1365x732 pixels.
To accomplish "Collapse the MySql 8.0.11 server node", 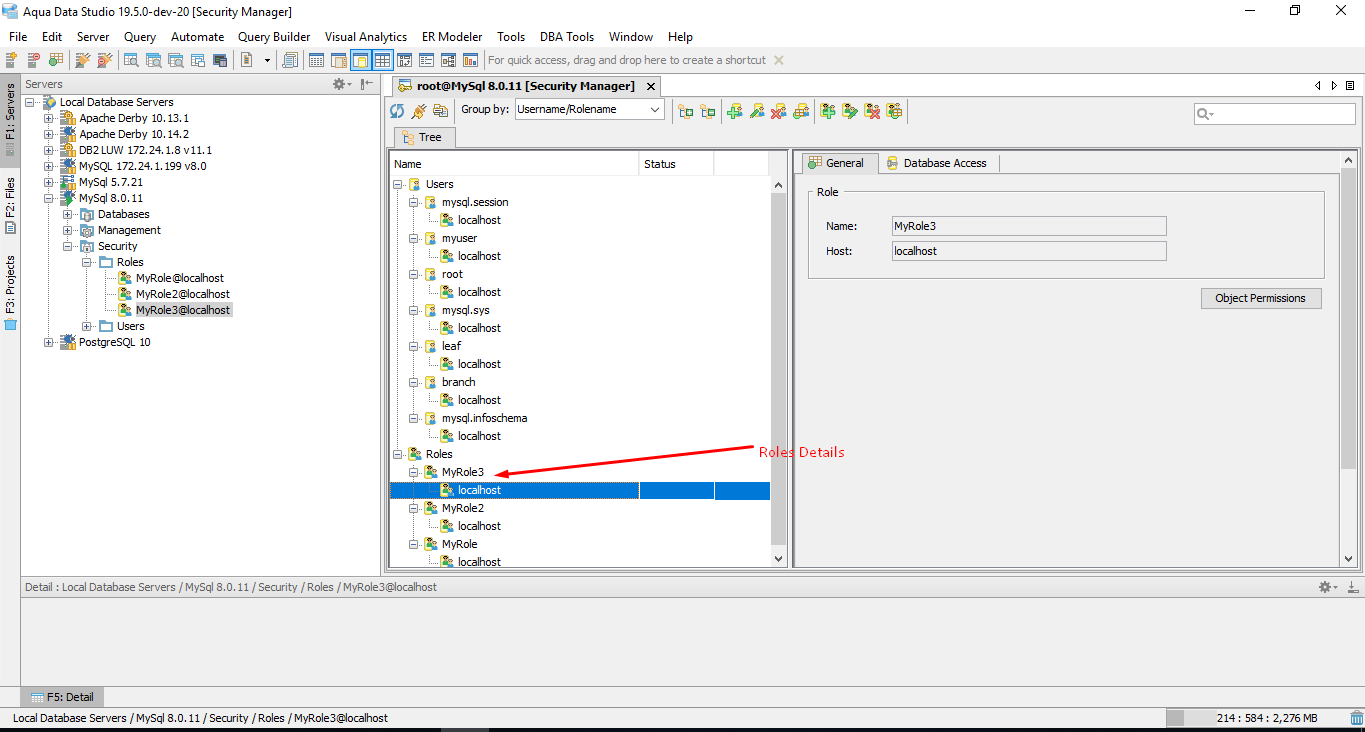I will pos(49,198).
